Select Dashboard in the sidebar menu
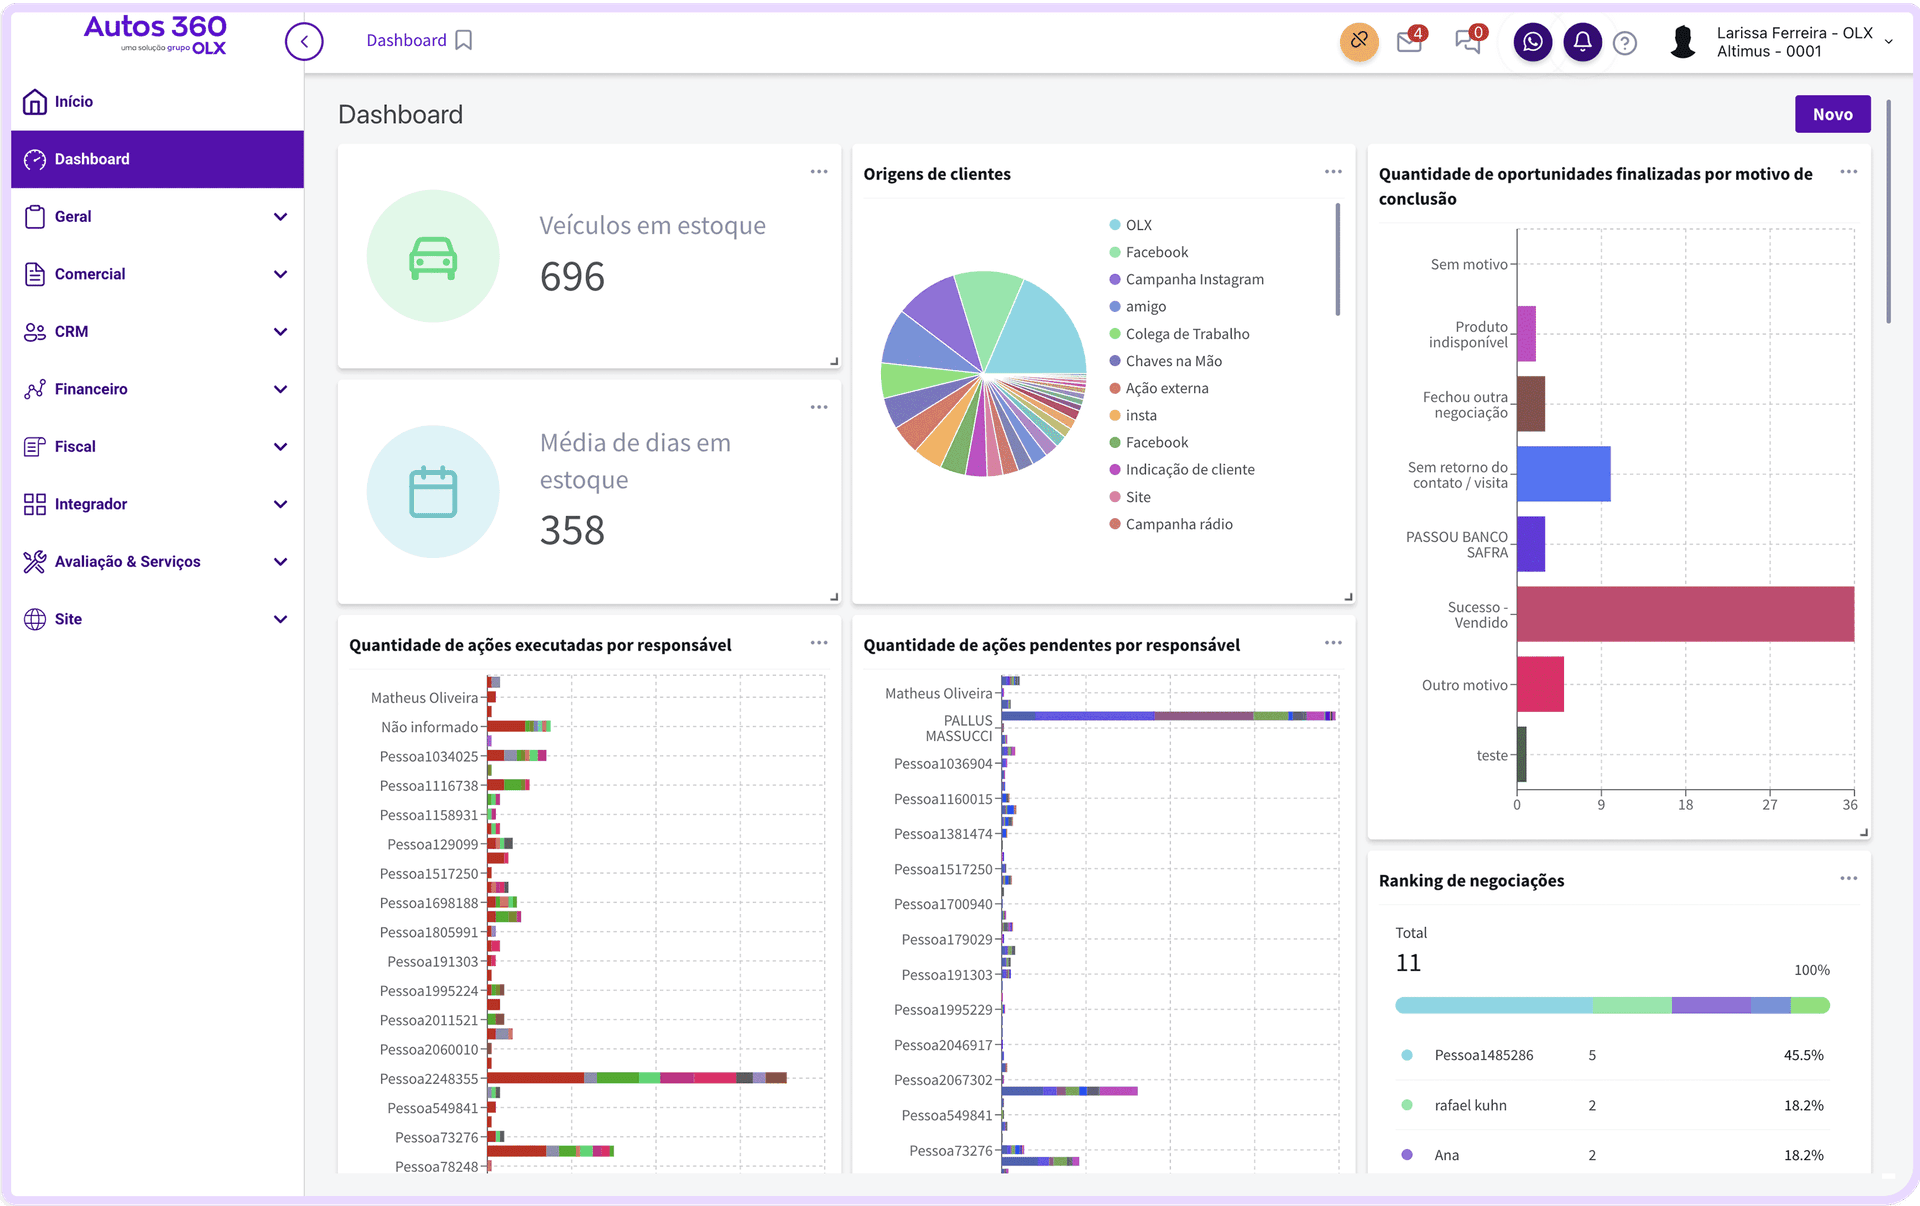The height and width of the screenshot is (1206, 1920). click(92, 159)
